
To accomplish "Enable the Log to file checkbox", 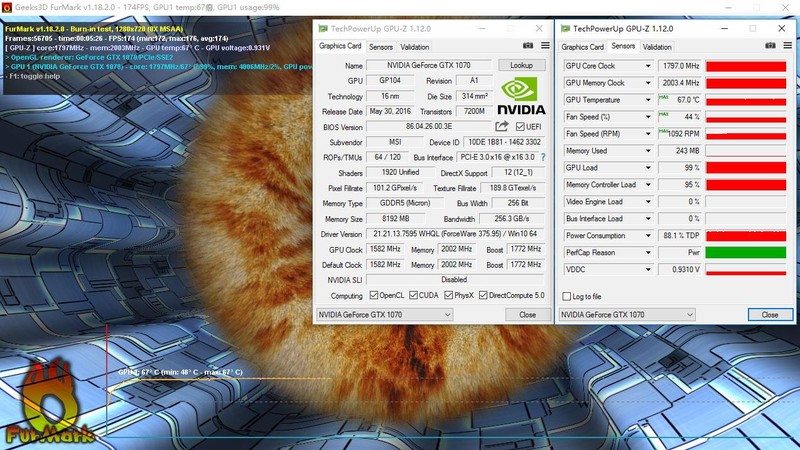I will click(566, 296).
